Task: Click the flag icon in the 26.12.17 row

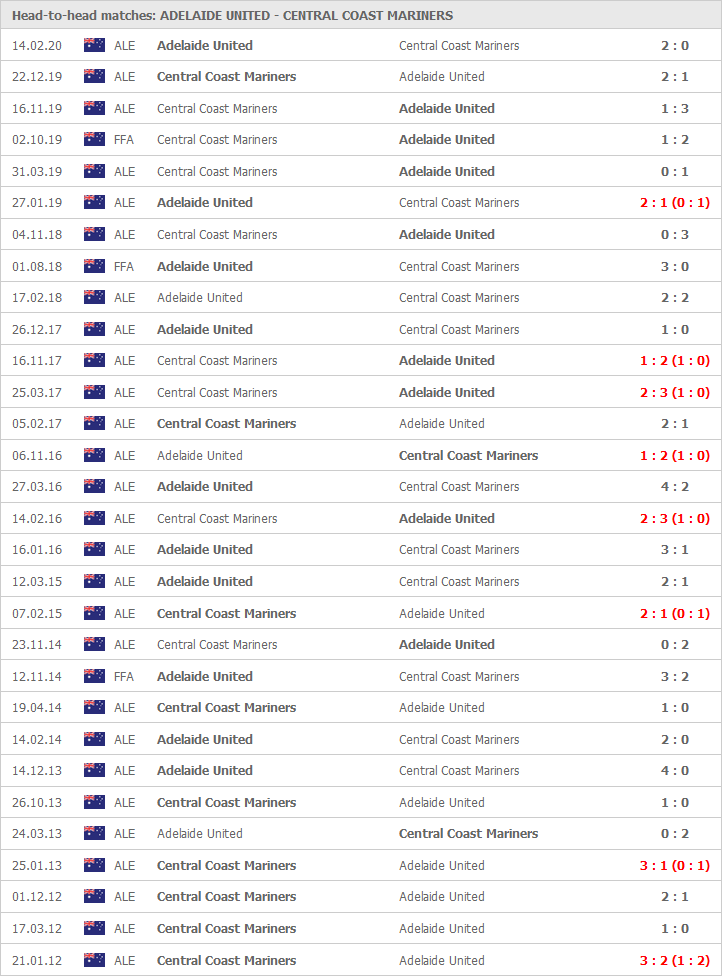Action: click(94, 329)
